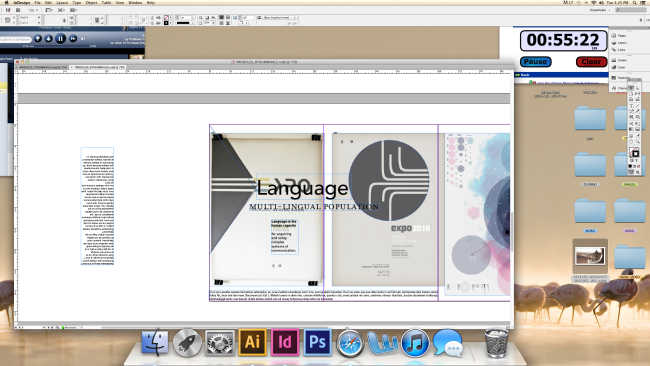Open the Object menu

point(91,2)
